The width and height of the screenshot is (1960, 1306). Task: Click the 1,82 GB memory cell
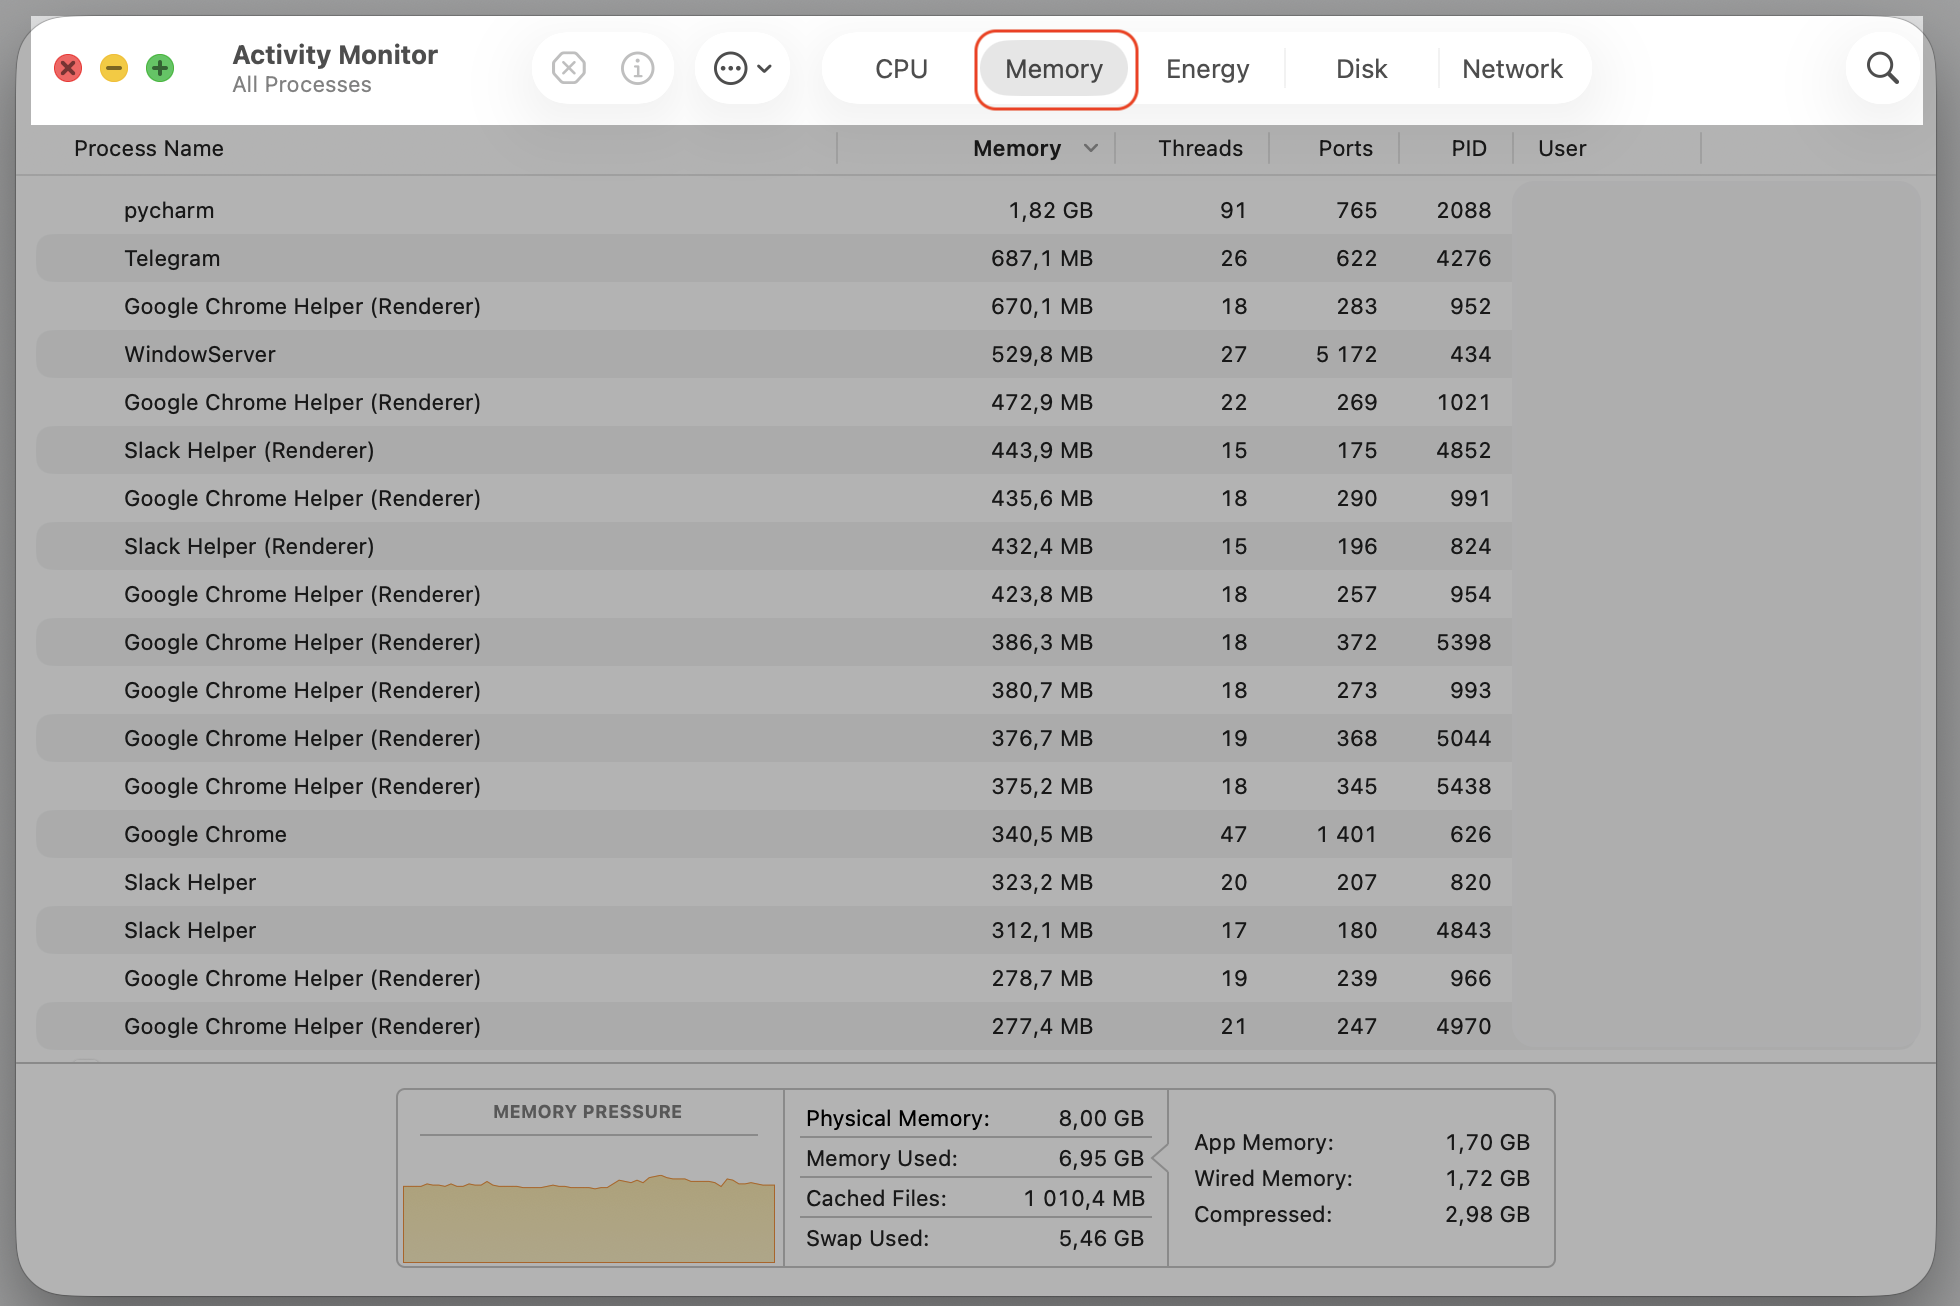click(x=1050, y=210)
